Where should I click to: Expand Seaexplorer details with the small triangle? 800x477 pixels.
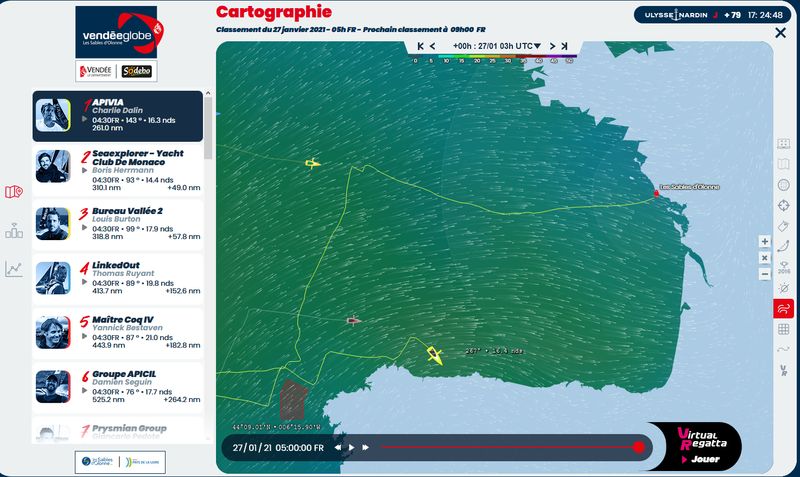pos(85,170)
